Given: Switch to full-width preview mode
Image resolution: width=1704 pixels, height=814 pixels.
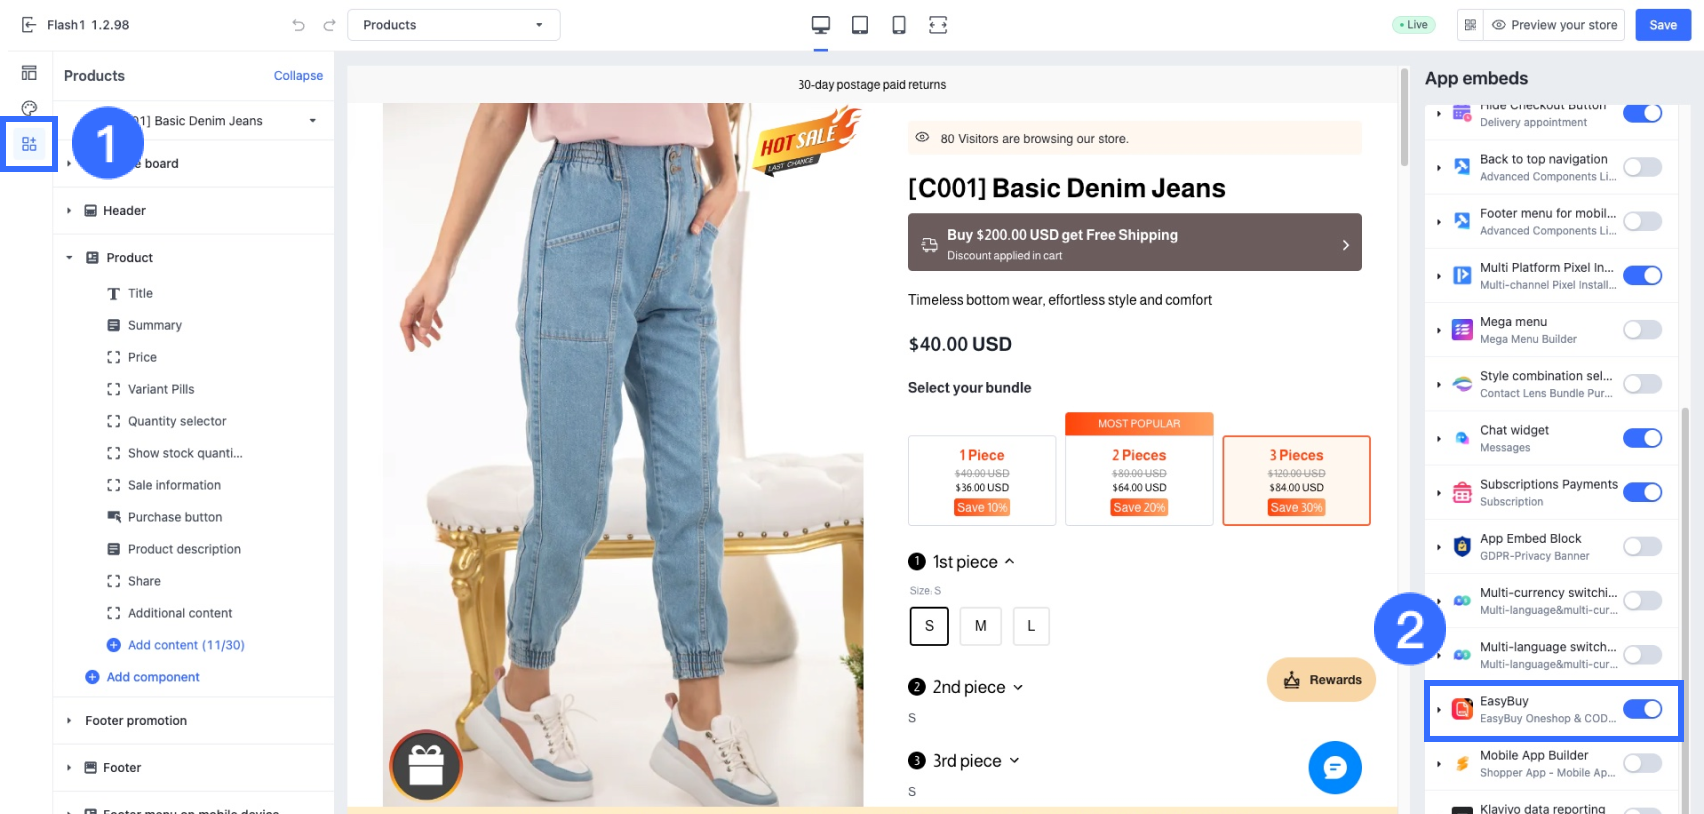Looking at the screenshot, I should pyautogui.click(x=938, y=25).
